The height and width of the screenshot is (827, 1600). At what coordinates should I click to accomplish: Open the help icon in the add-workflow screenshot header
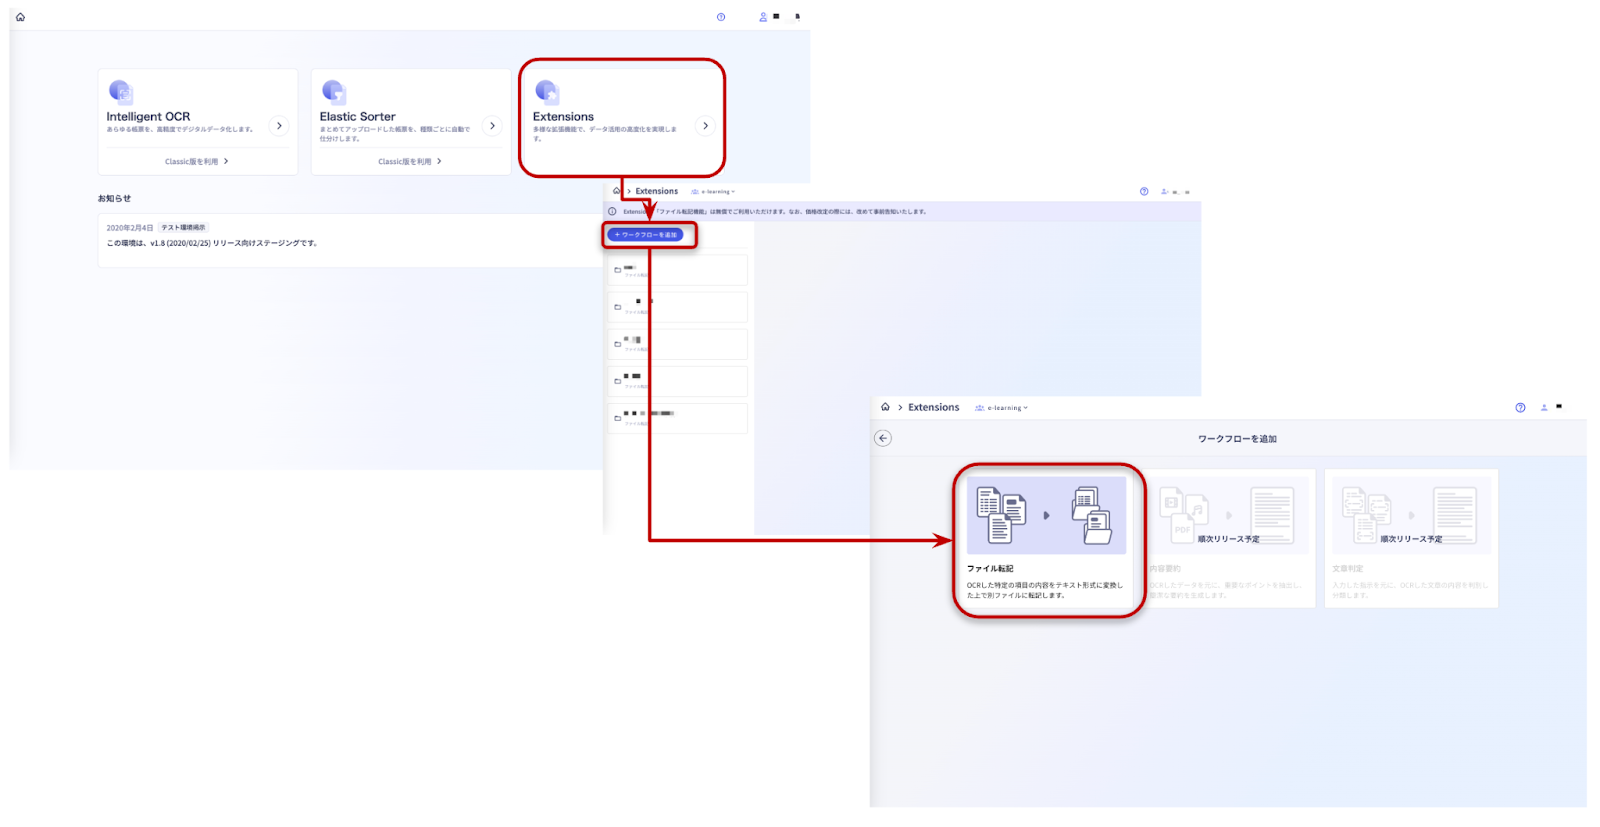point(1520,408)
